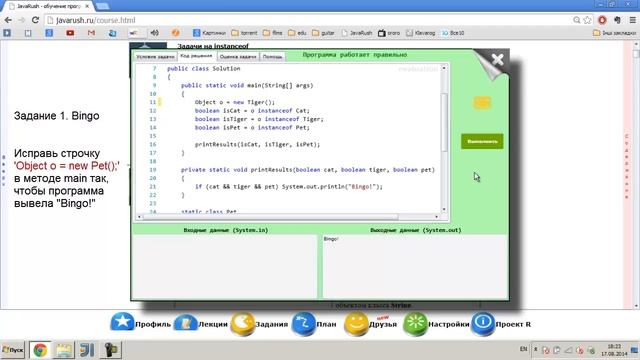The width and height of the screenshot is (640, 360).
Task: Switch to the Условие задачи tab
Action: coord(155,57)
